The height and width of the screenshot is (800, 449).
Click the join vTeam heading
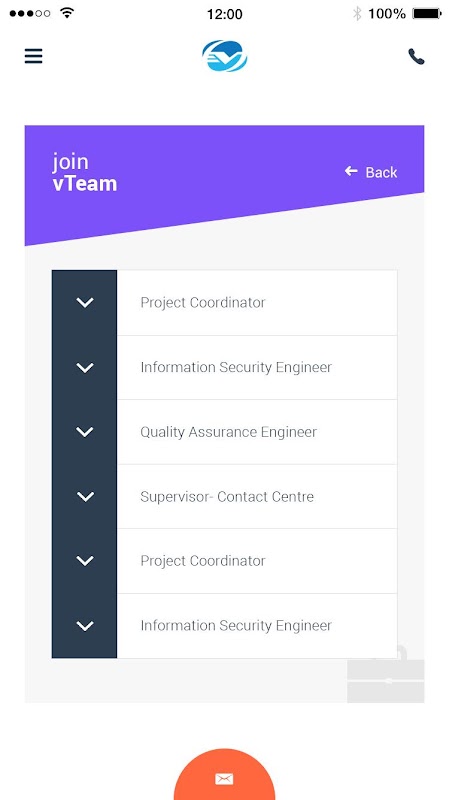pyautogui.click(x=85, y=172)
